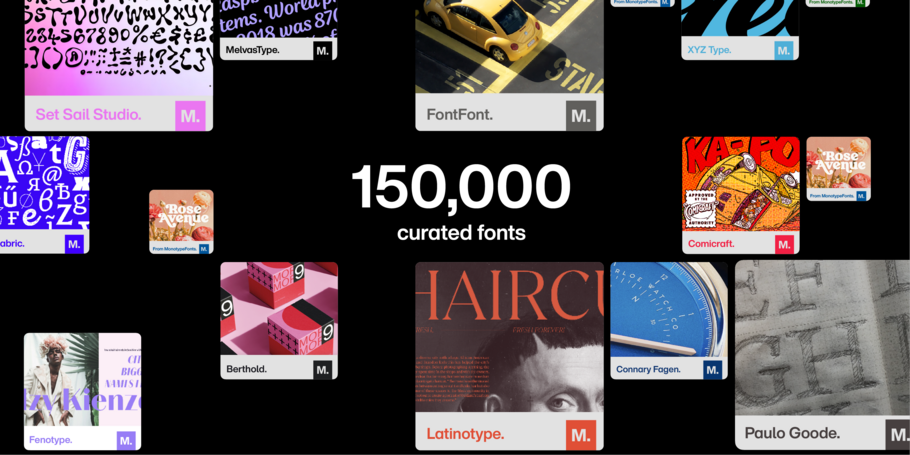Image resolution: width=910 pixels, height=455 pixels.
Task: Open the XYZ Type blue lettering image
Action: [740, 18]
